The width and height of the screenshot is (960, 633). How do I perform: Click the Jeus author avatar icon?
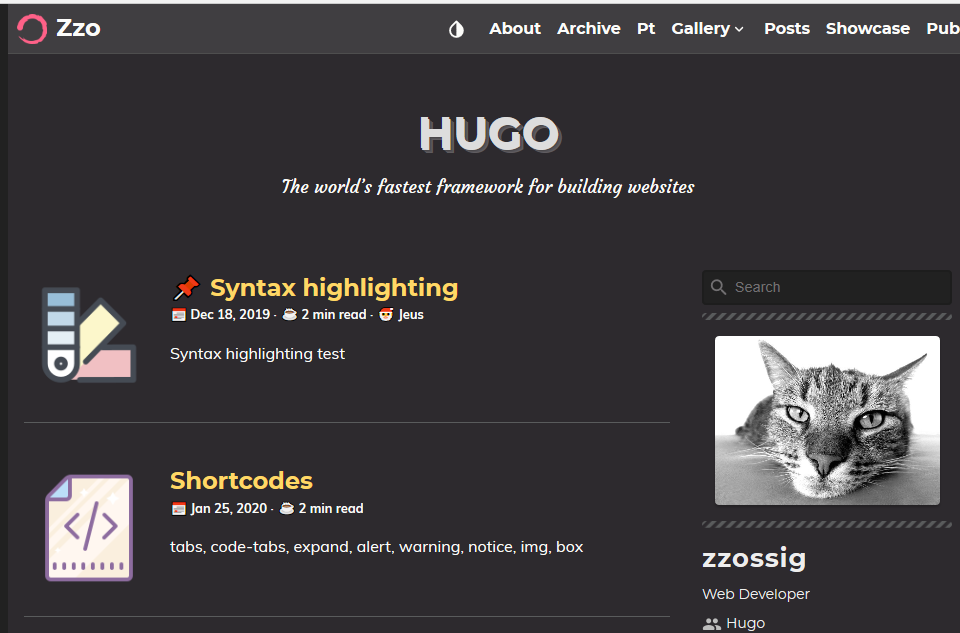[x=385, y=315]
